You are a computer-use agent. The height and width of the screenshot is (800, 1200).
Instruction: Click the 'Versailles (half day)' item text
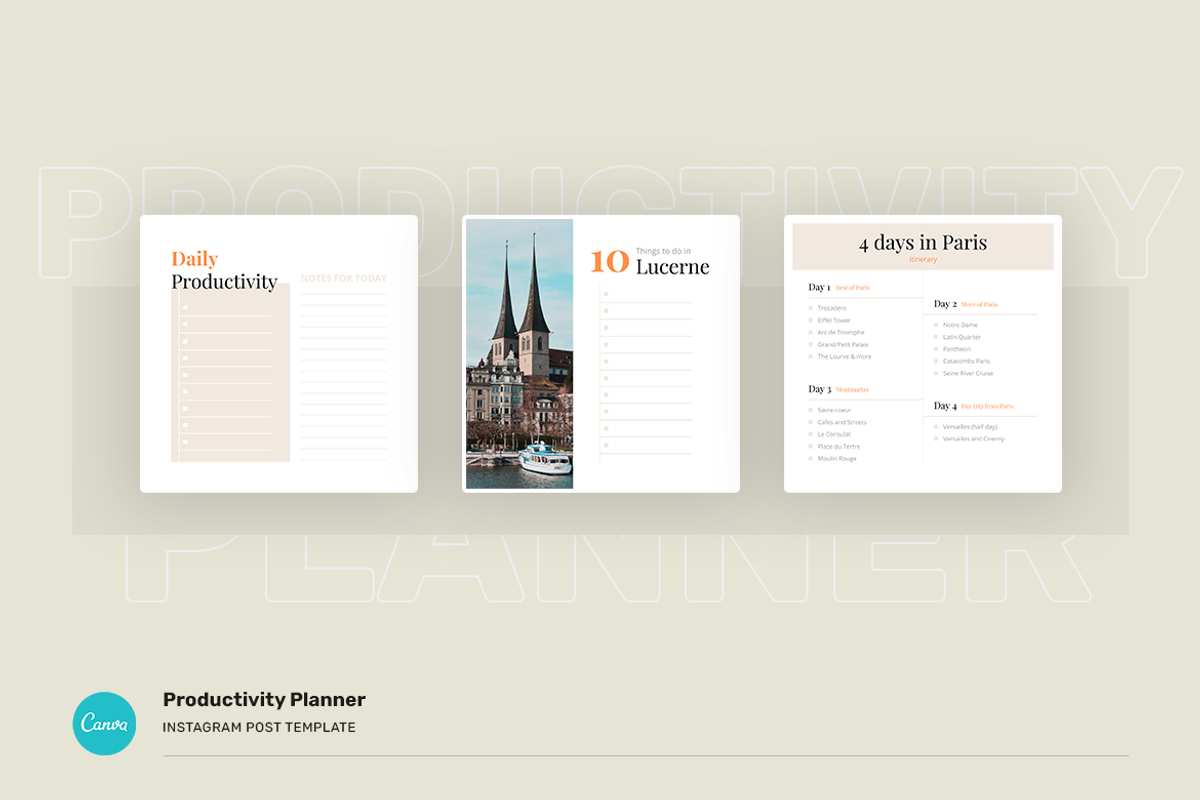(x=971, y=426)
